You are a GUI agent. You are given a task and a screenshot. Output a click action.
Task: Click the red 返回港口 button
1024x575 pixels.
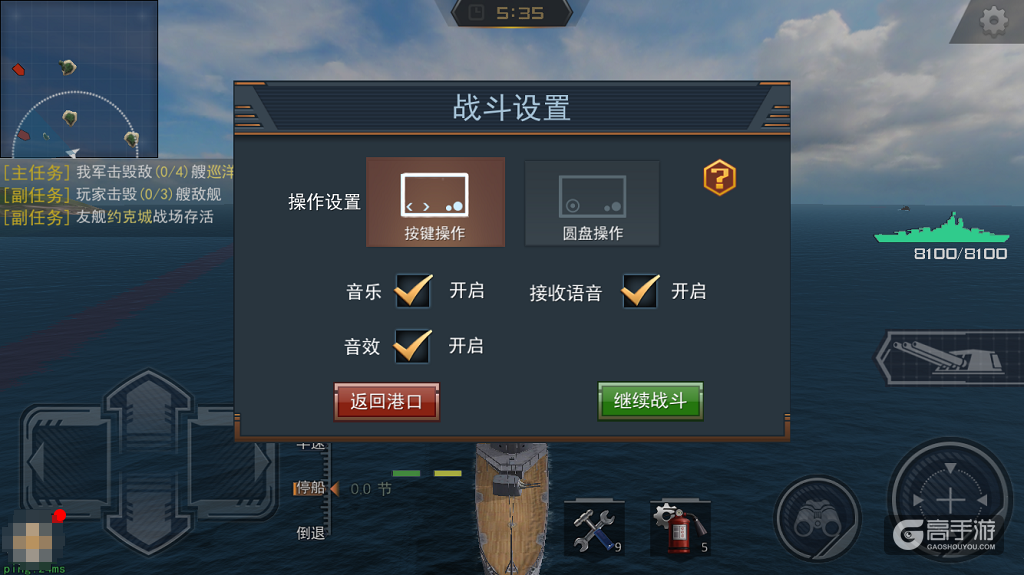pos(387,401)
